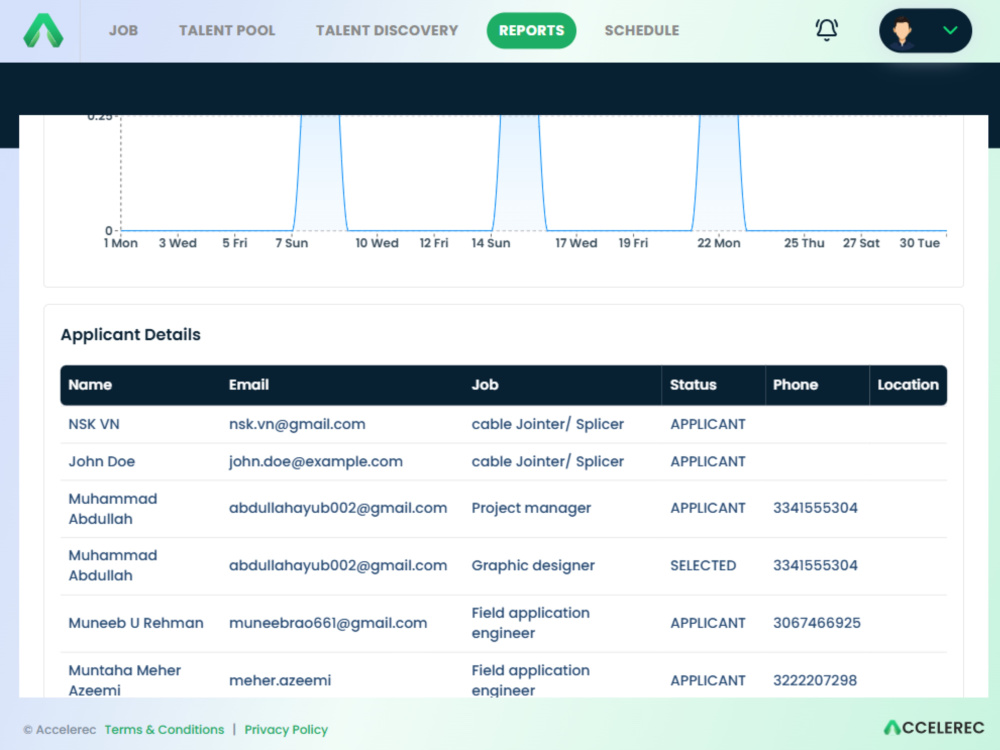Expand the profile dropdown chevron
This screenshot has width=1000, height=750.
point(950,30)
